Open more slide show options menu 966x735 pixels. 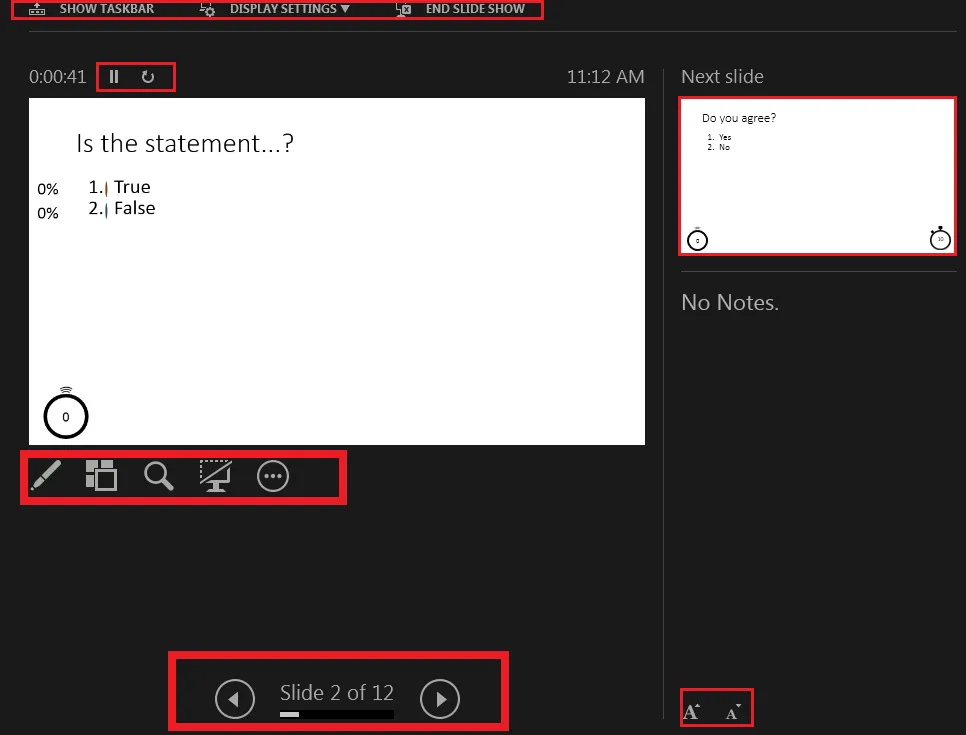point(273,476)
